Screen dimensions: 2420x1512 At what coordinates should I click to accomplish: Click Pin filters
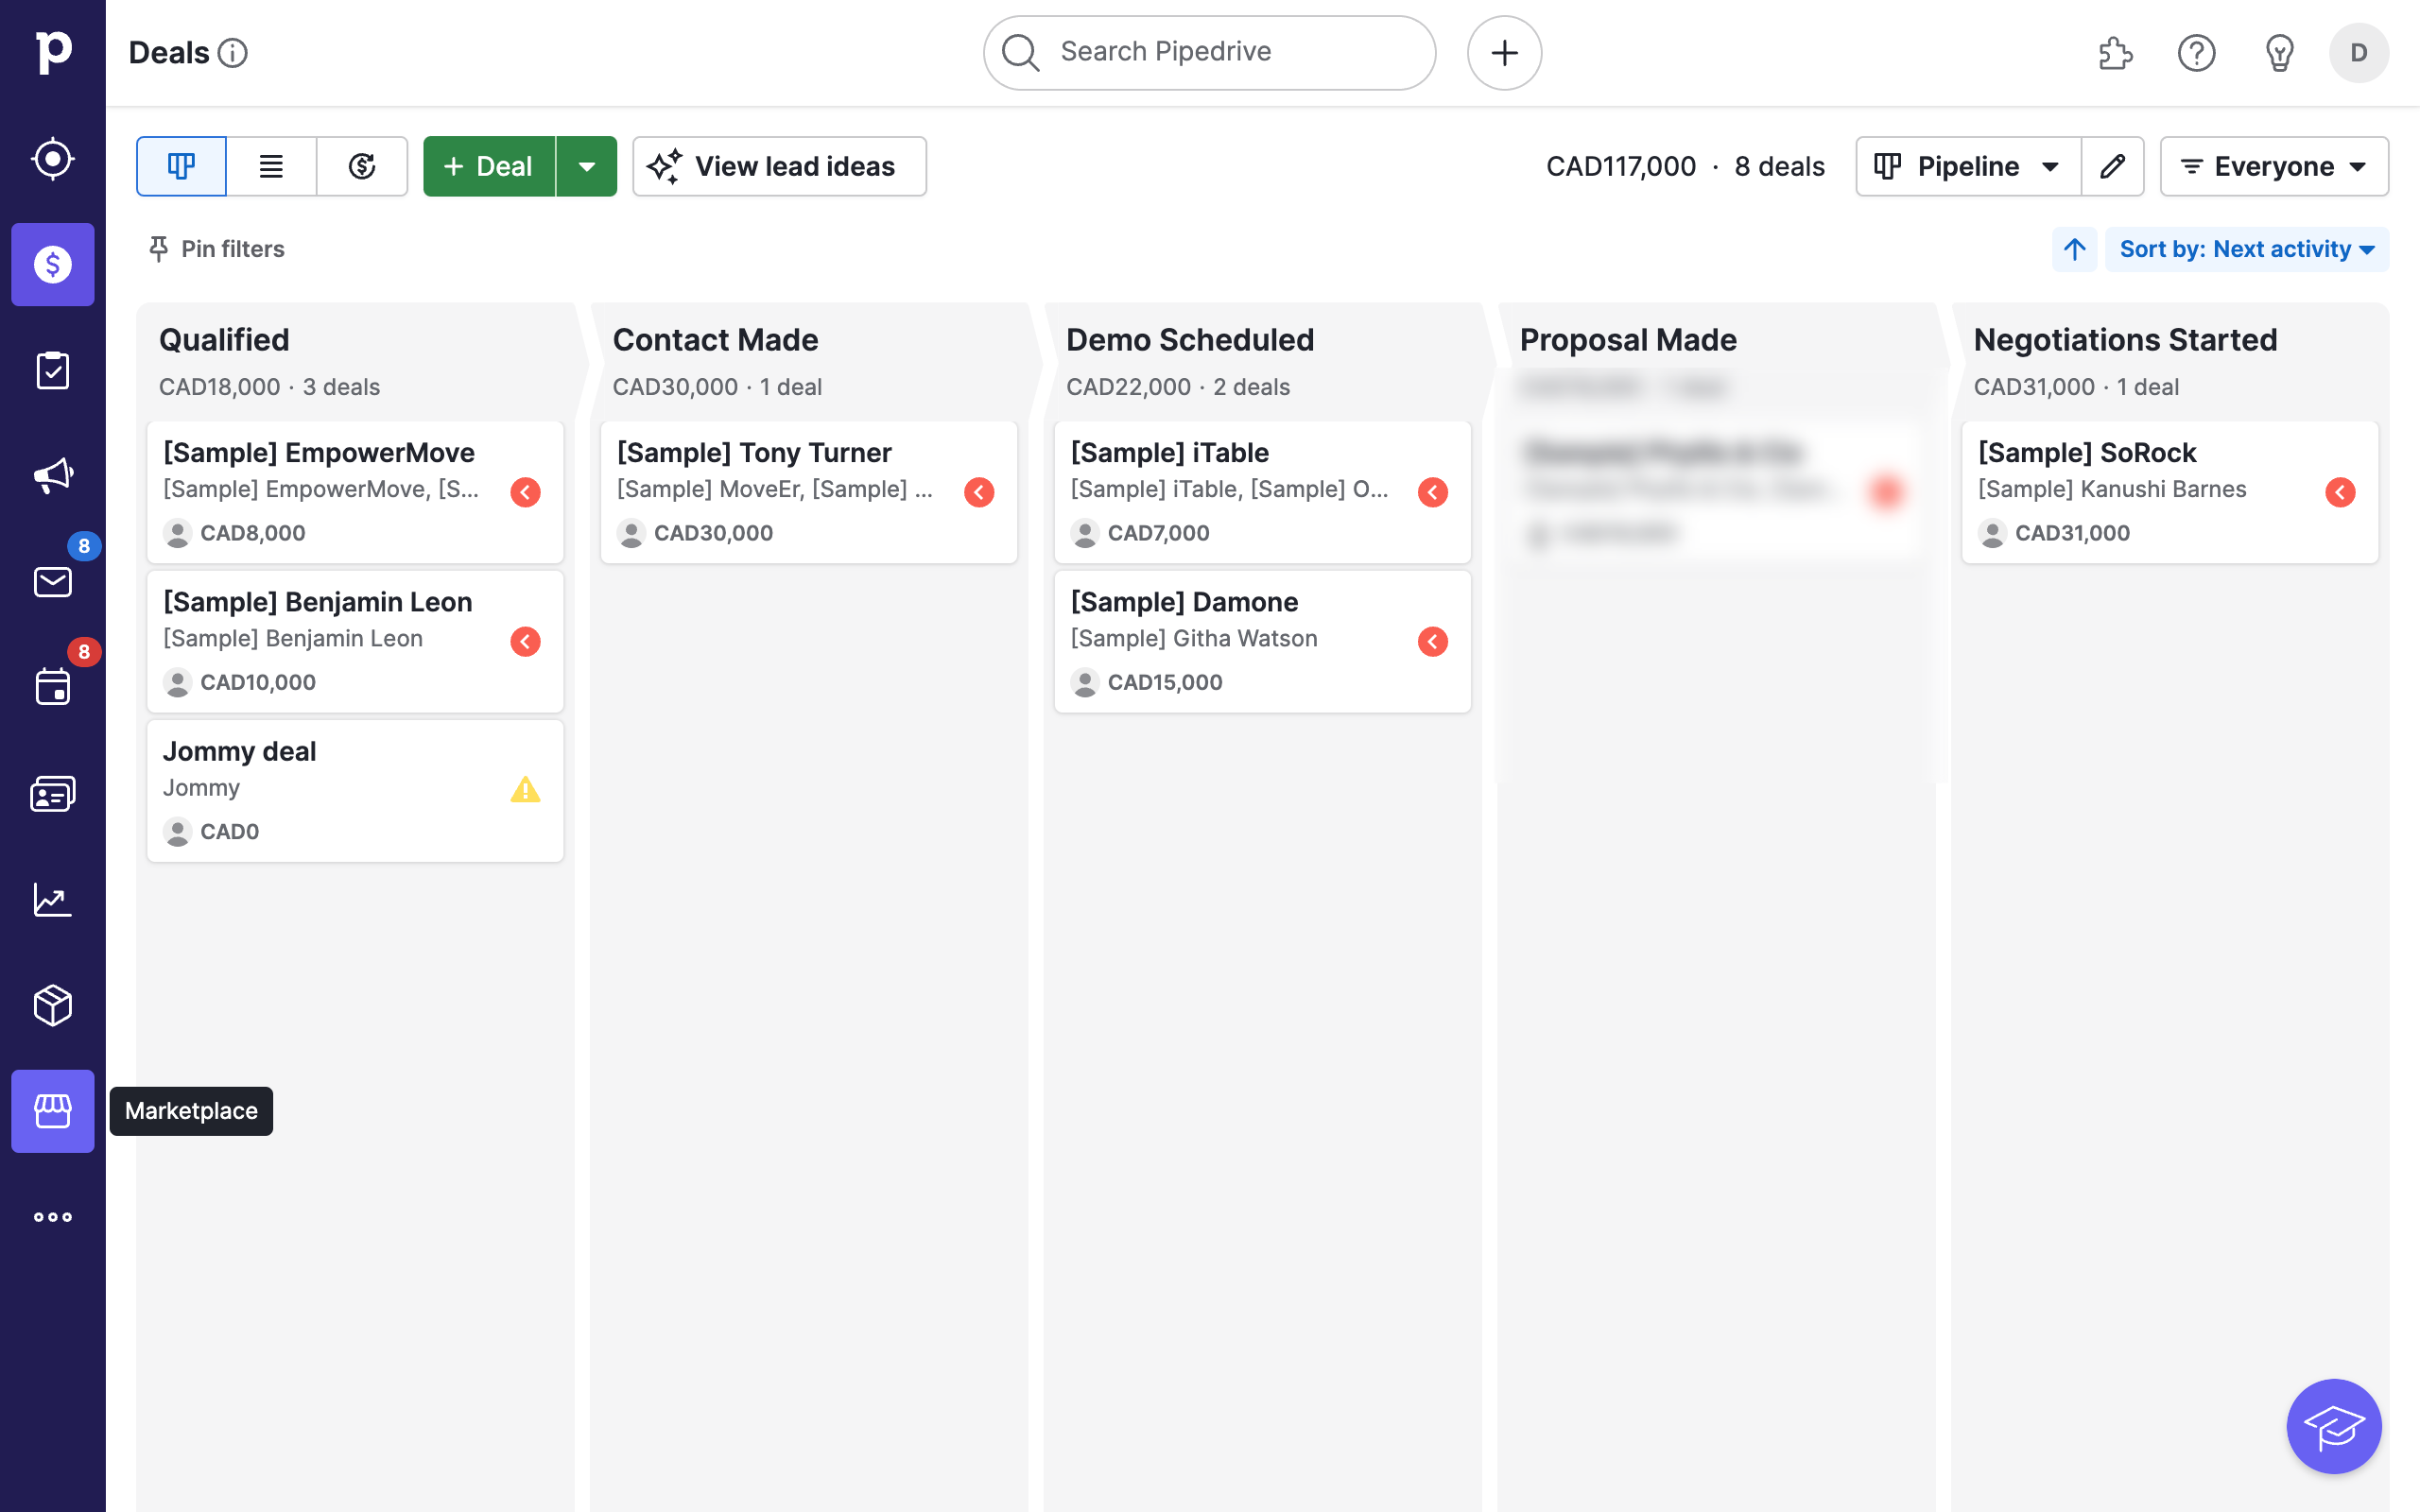(x=216, y=249)
